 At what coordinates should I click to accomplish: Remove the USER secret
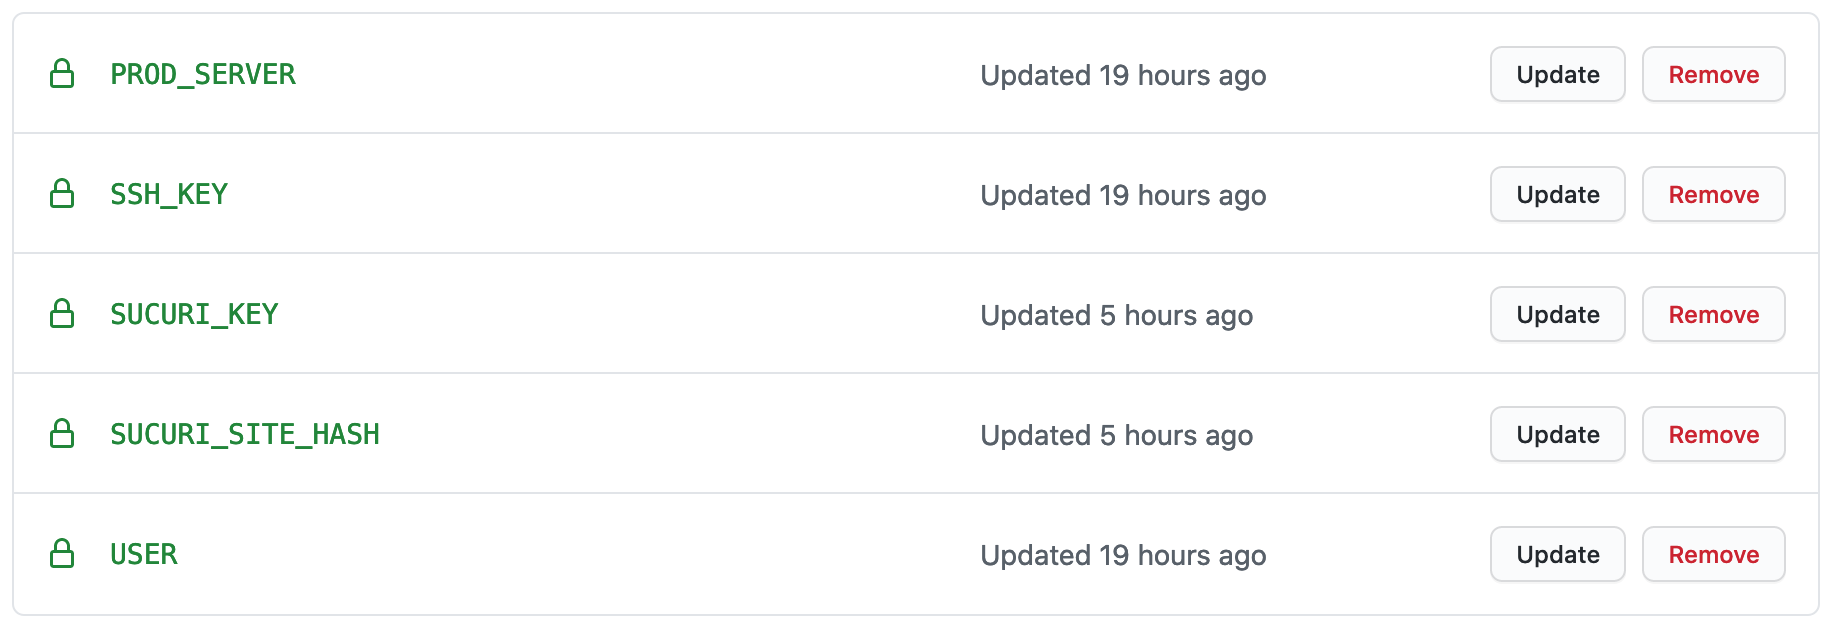click(x=1713, y=555)
